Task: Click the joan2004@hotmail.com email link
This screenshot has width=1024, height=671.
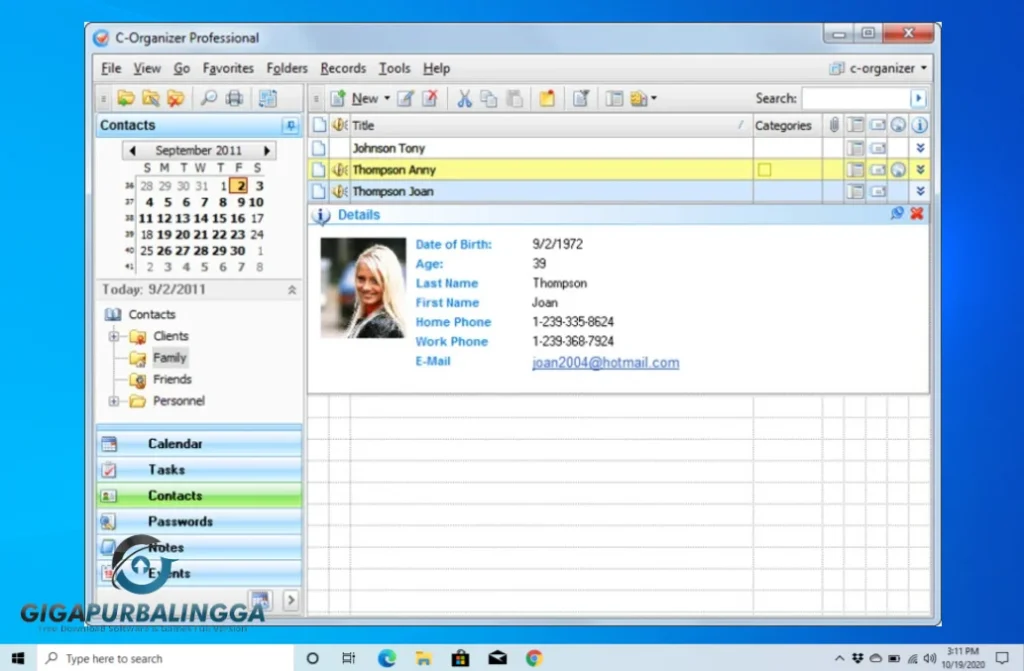Action: pyautogui.click(x=605, y=362)
